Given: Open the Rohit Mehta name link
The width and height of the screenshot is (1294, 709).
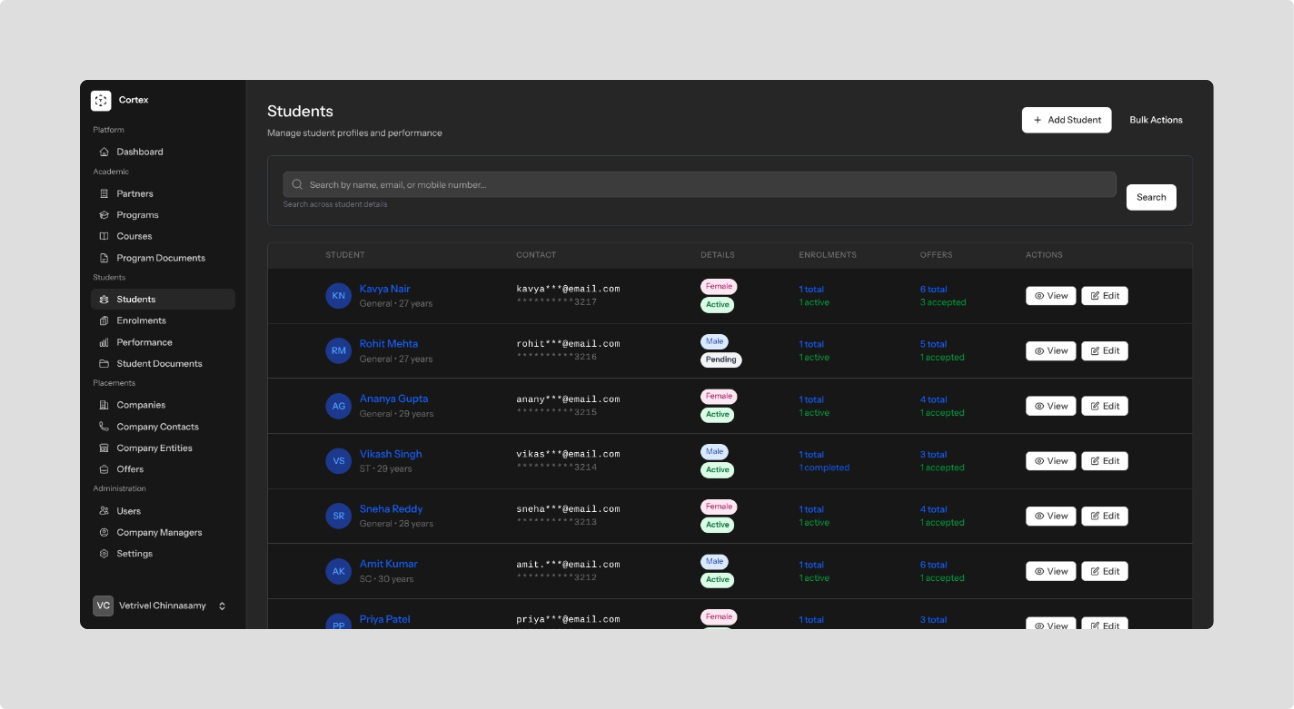Looking at the screenshot, I should (x=389, y=344).
